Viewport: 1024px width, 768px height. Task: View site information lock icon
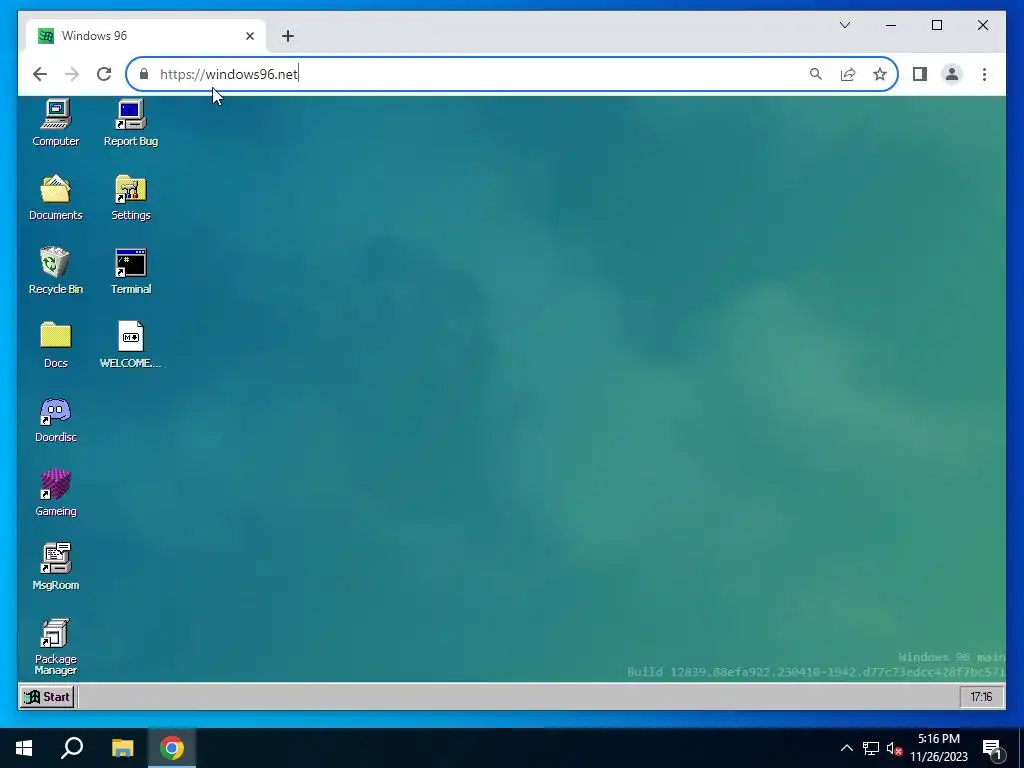click(144, 74)
